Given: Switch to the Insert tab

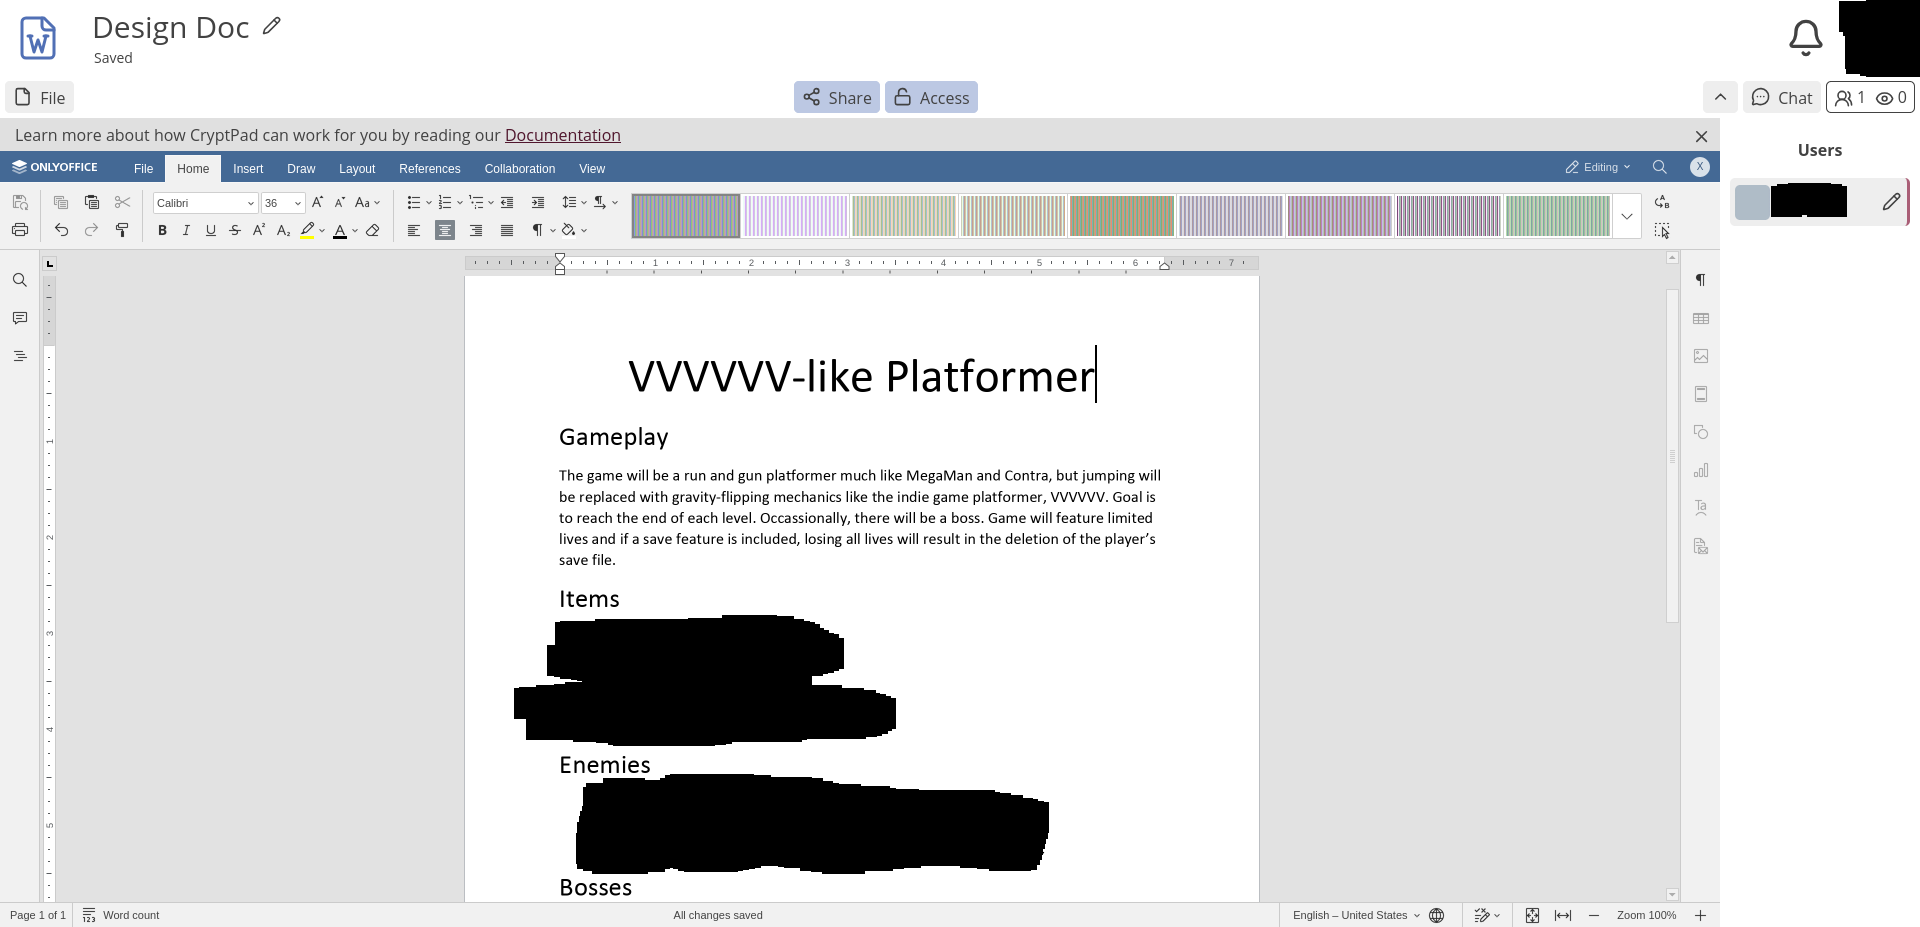Looking at the screenshot, I should 248,169.
